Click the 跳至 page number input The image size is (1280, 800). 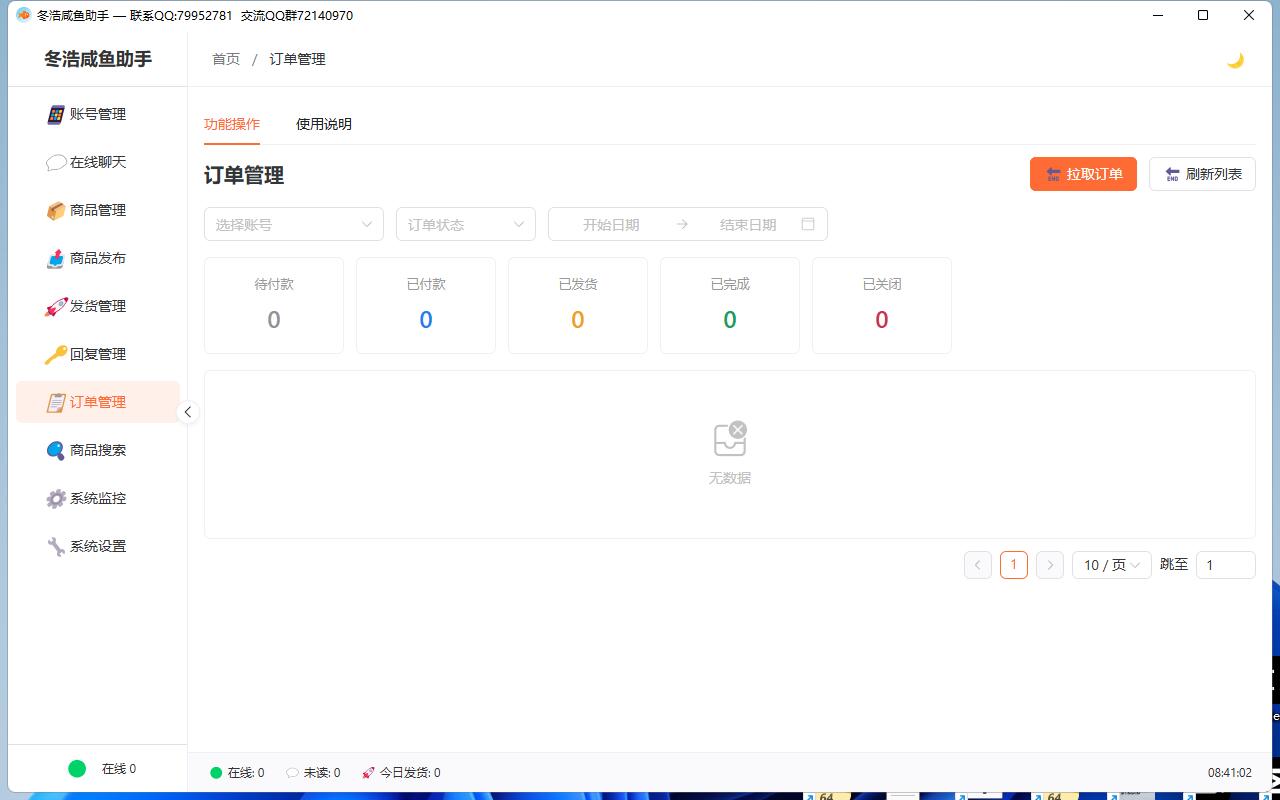click(x=1226, y=565)
